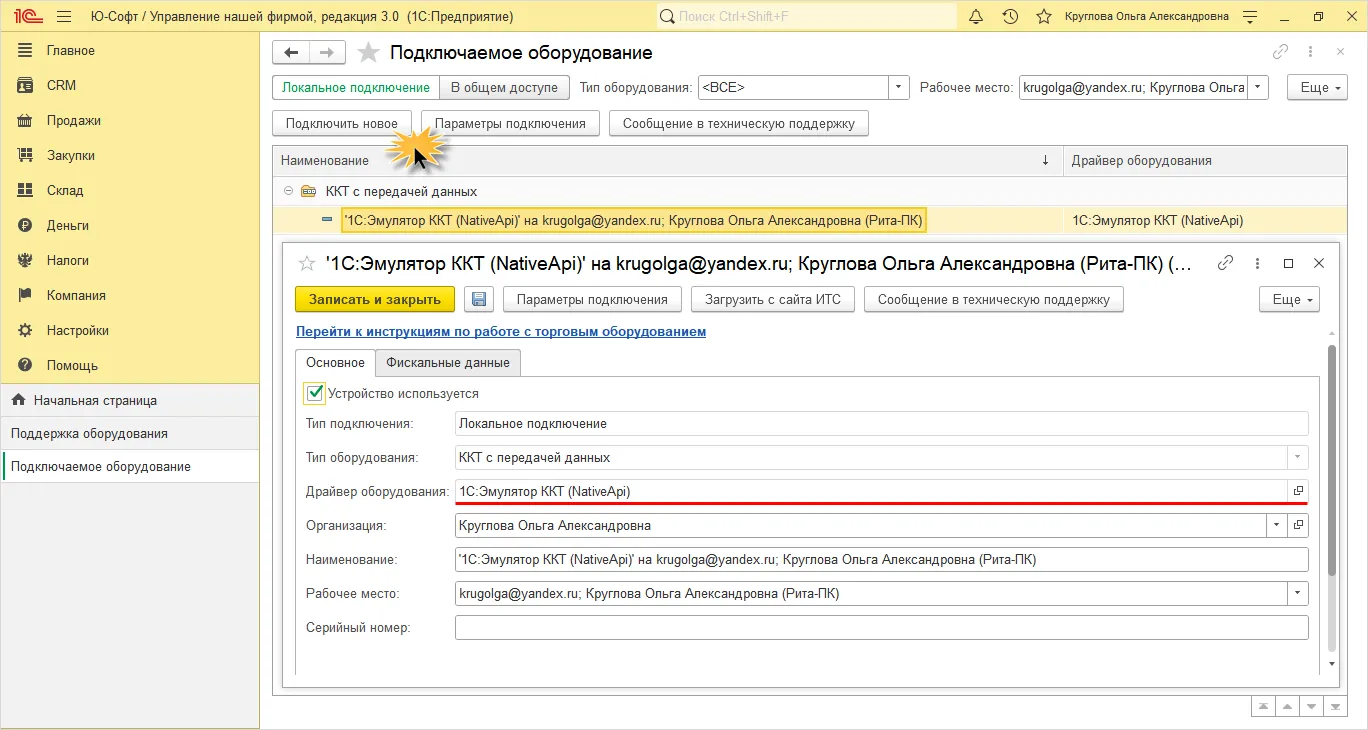Go forward with the right arrow
Viewport: 1368px width, 730px height.
(x=327, y=53)
